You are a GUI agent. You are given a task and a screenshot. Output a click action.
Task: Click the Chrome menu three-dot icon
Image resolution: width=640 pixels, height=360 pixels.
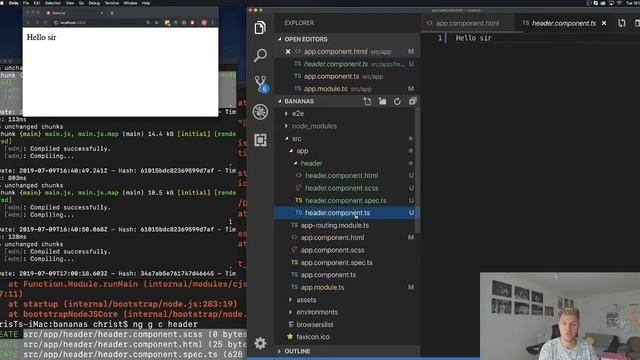click(x=213, y=23)
